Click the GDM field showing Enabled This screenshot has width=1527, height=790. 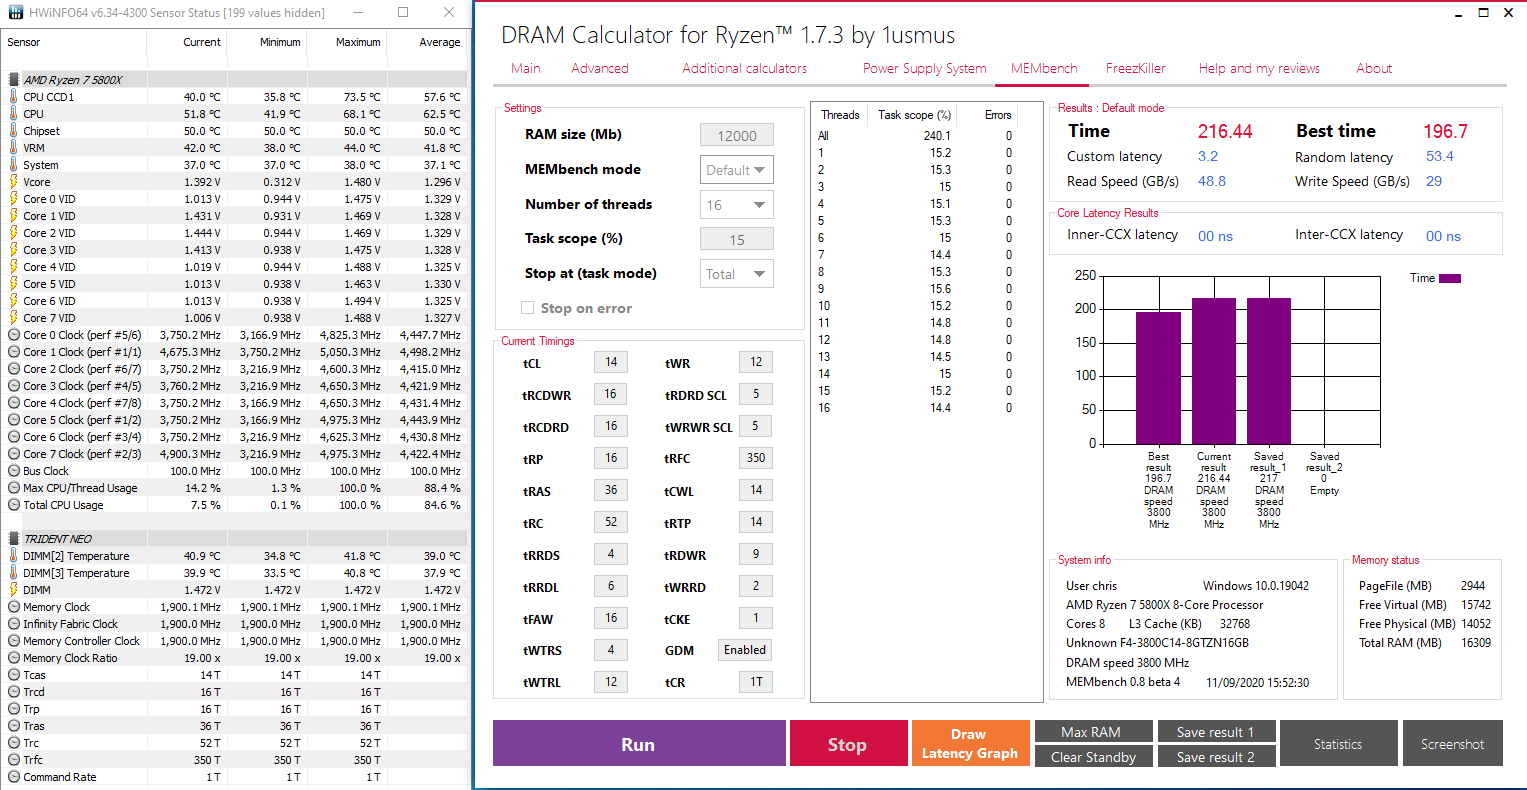(745, 650)
